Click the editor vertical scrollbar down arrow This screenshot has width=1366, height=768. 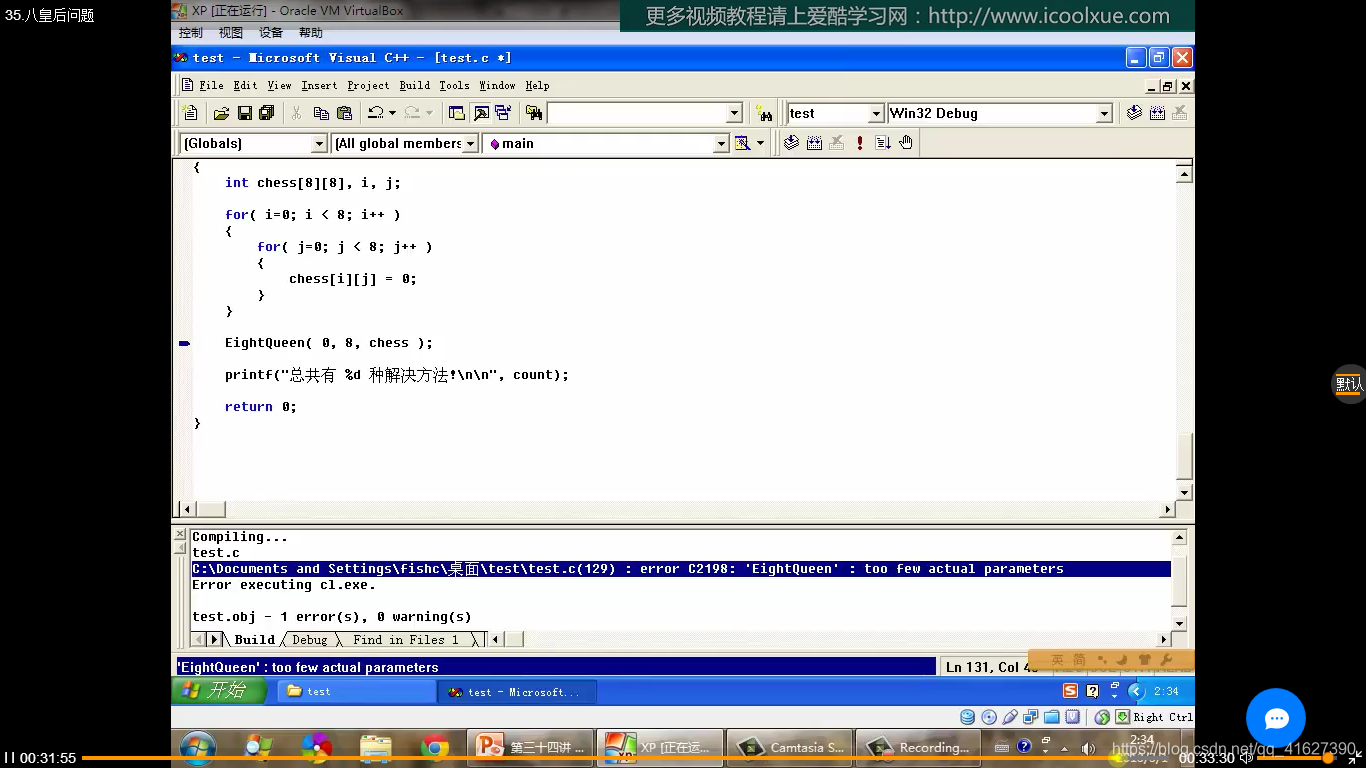point(1184,492)
